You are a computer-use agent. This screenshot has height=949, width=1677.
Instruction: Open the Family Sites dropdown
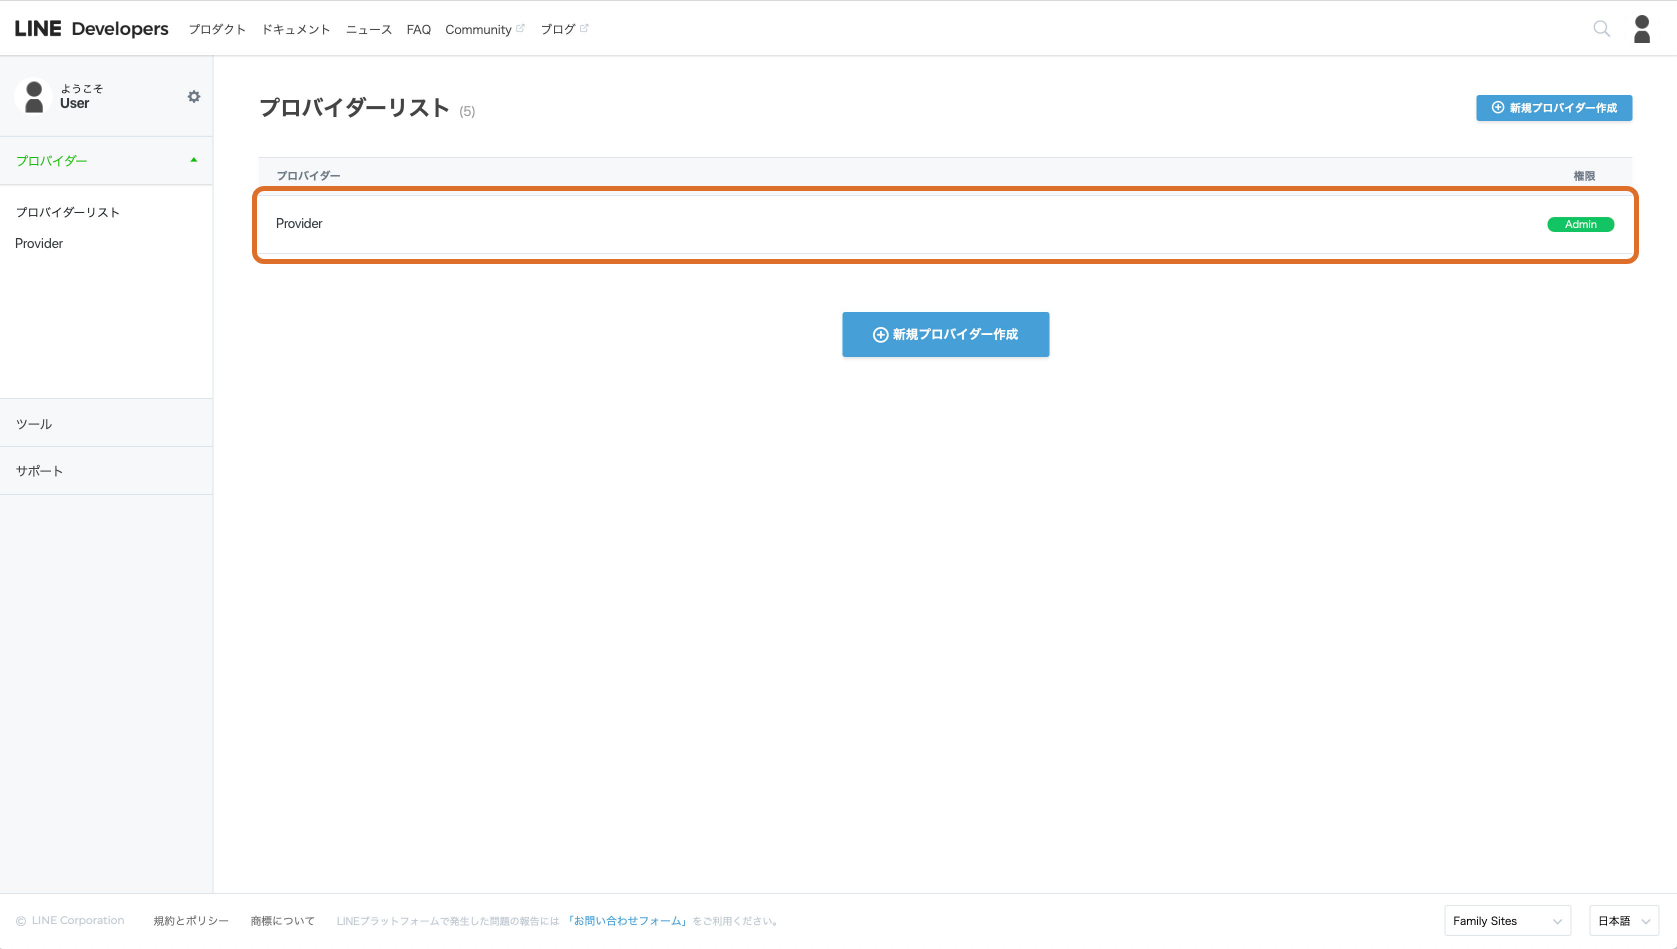click(1506, 921)
